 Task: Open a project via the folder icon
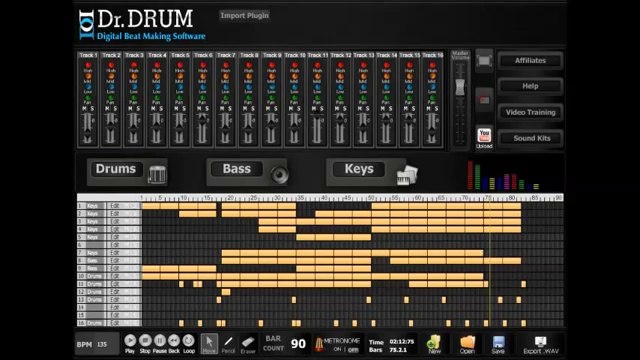pos(467,344)
